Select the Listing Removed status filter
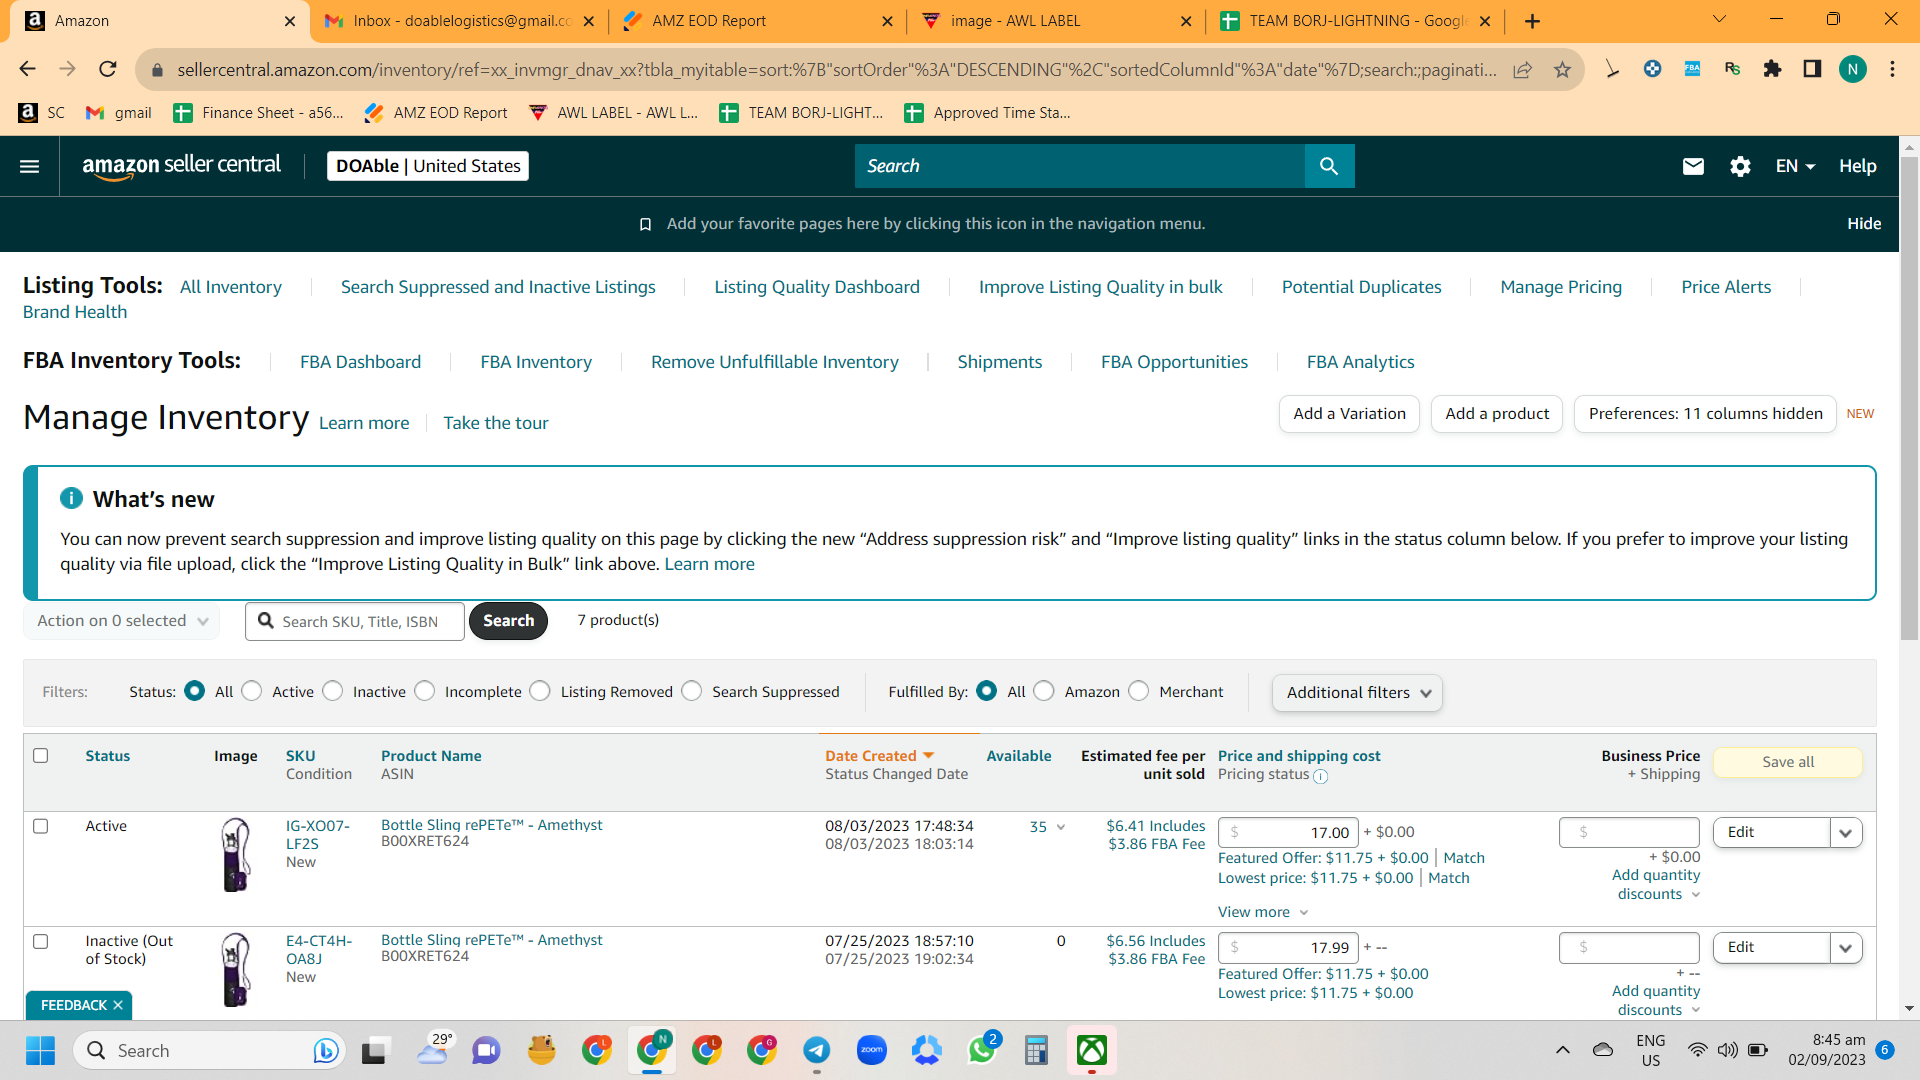 coord(540,691)
